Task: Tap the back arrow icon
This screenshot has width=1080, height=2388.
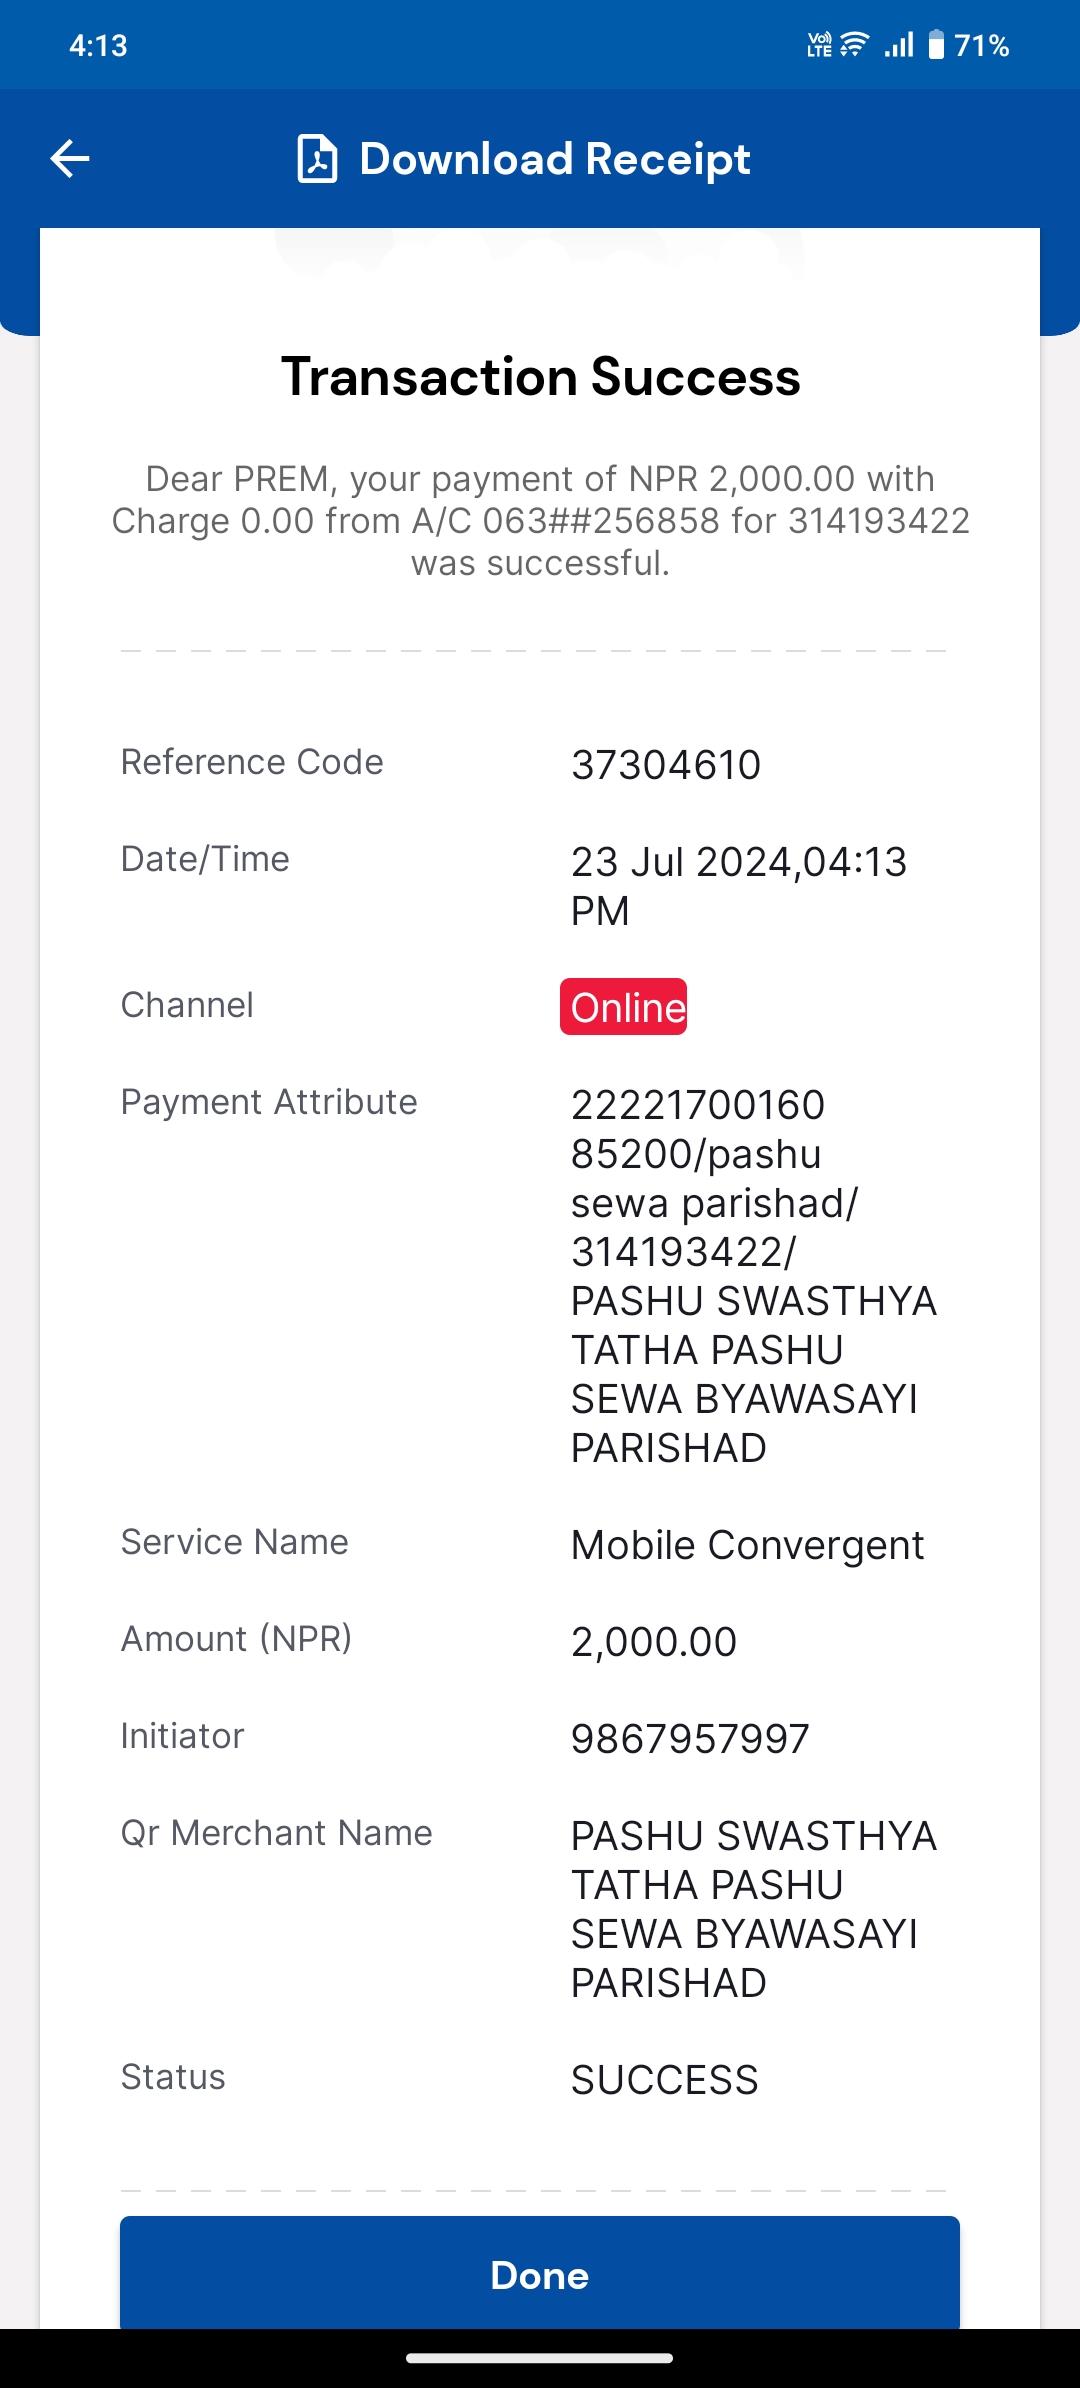Action: 70,159
